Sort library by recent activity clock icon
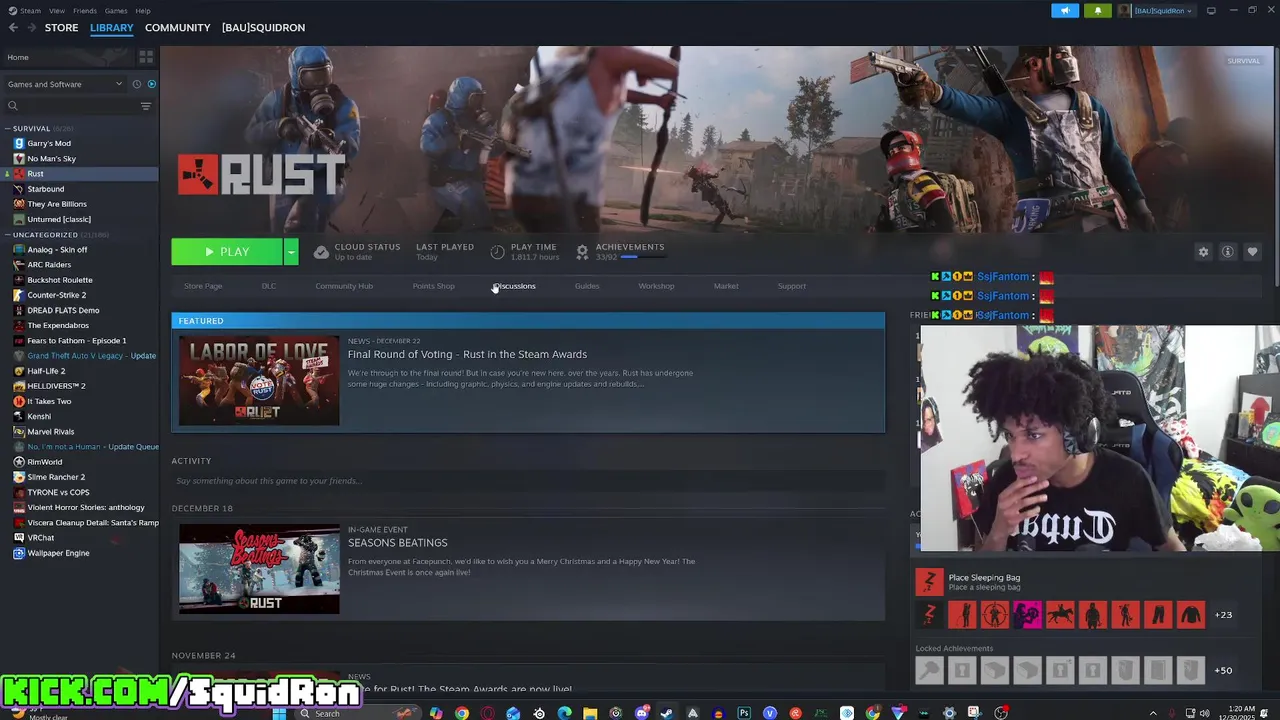Viewport: 1280px width, 720px height. click(137, 84)
